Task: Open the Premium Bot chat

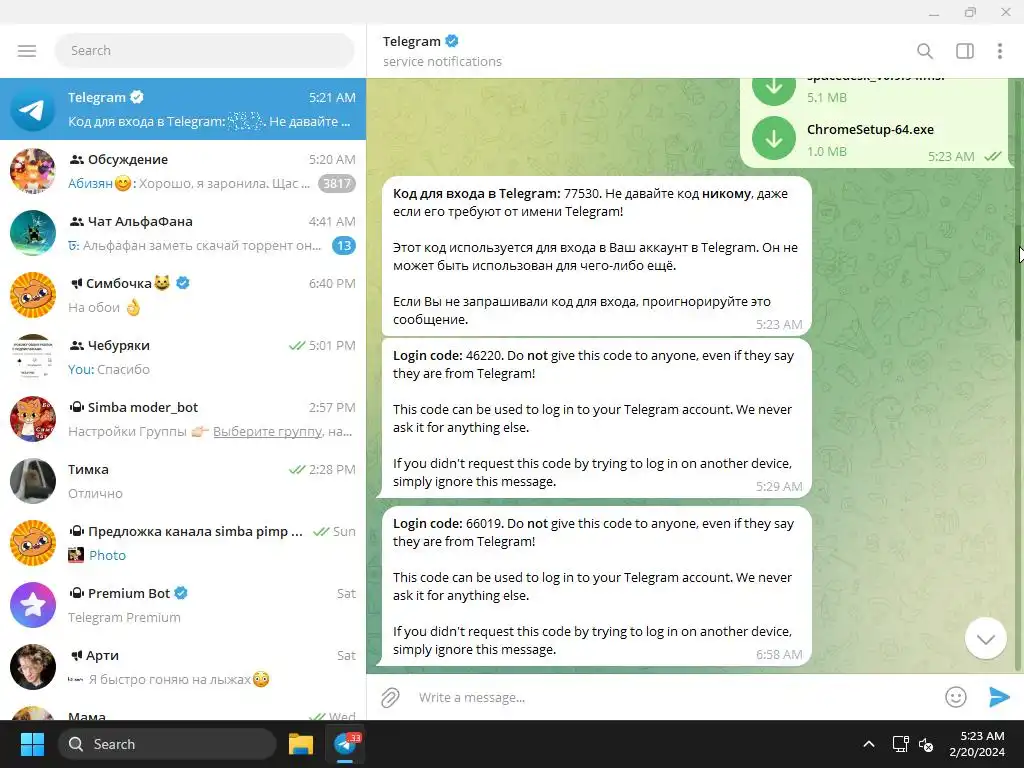Action: pyautogui.click(x=183, y=605)
